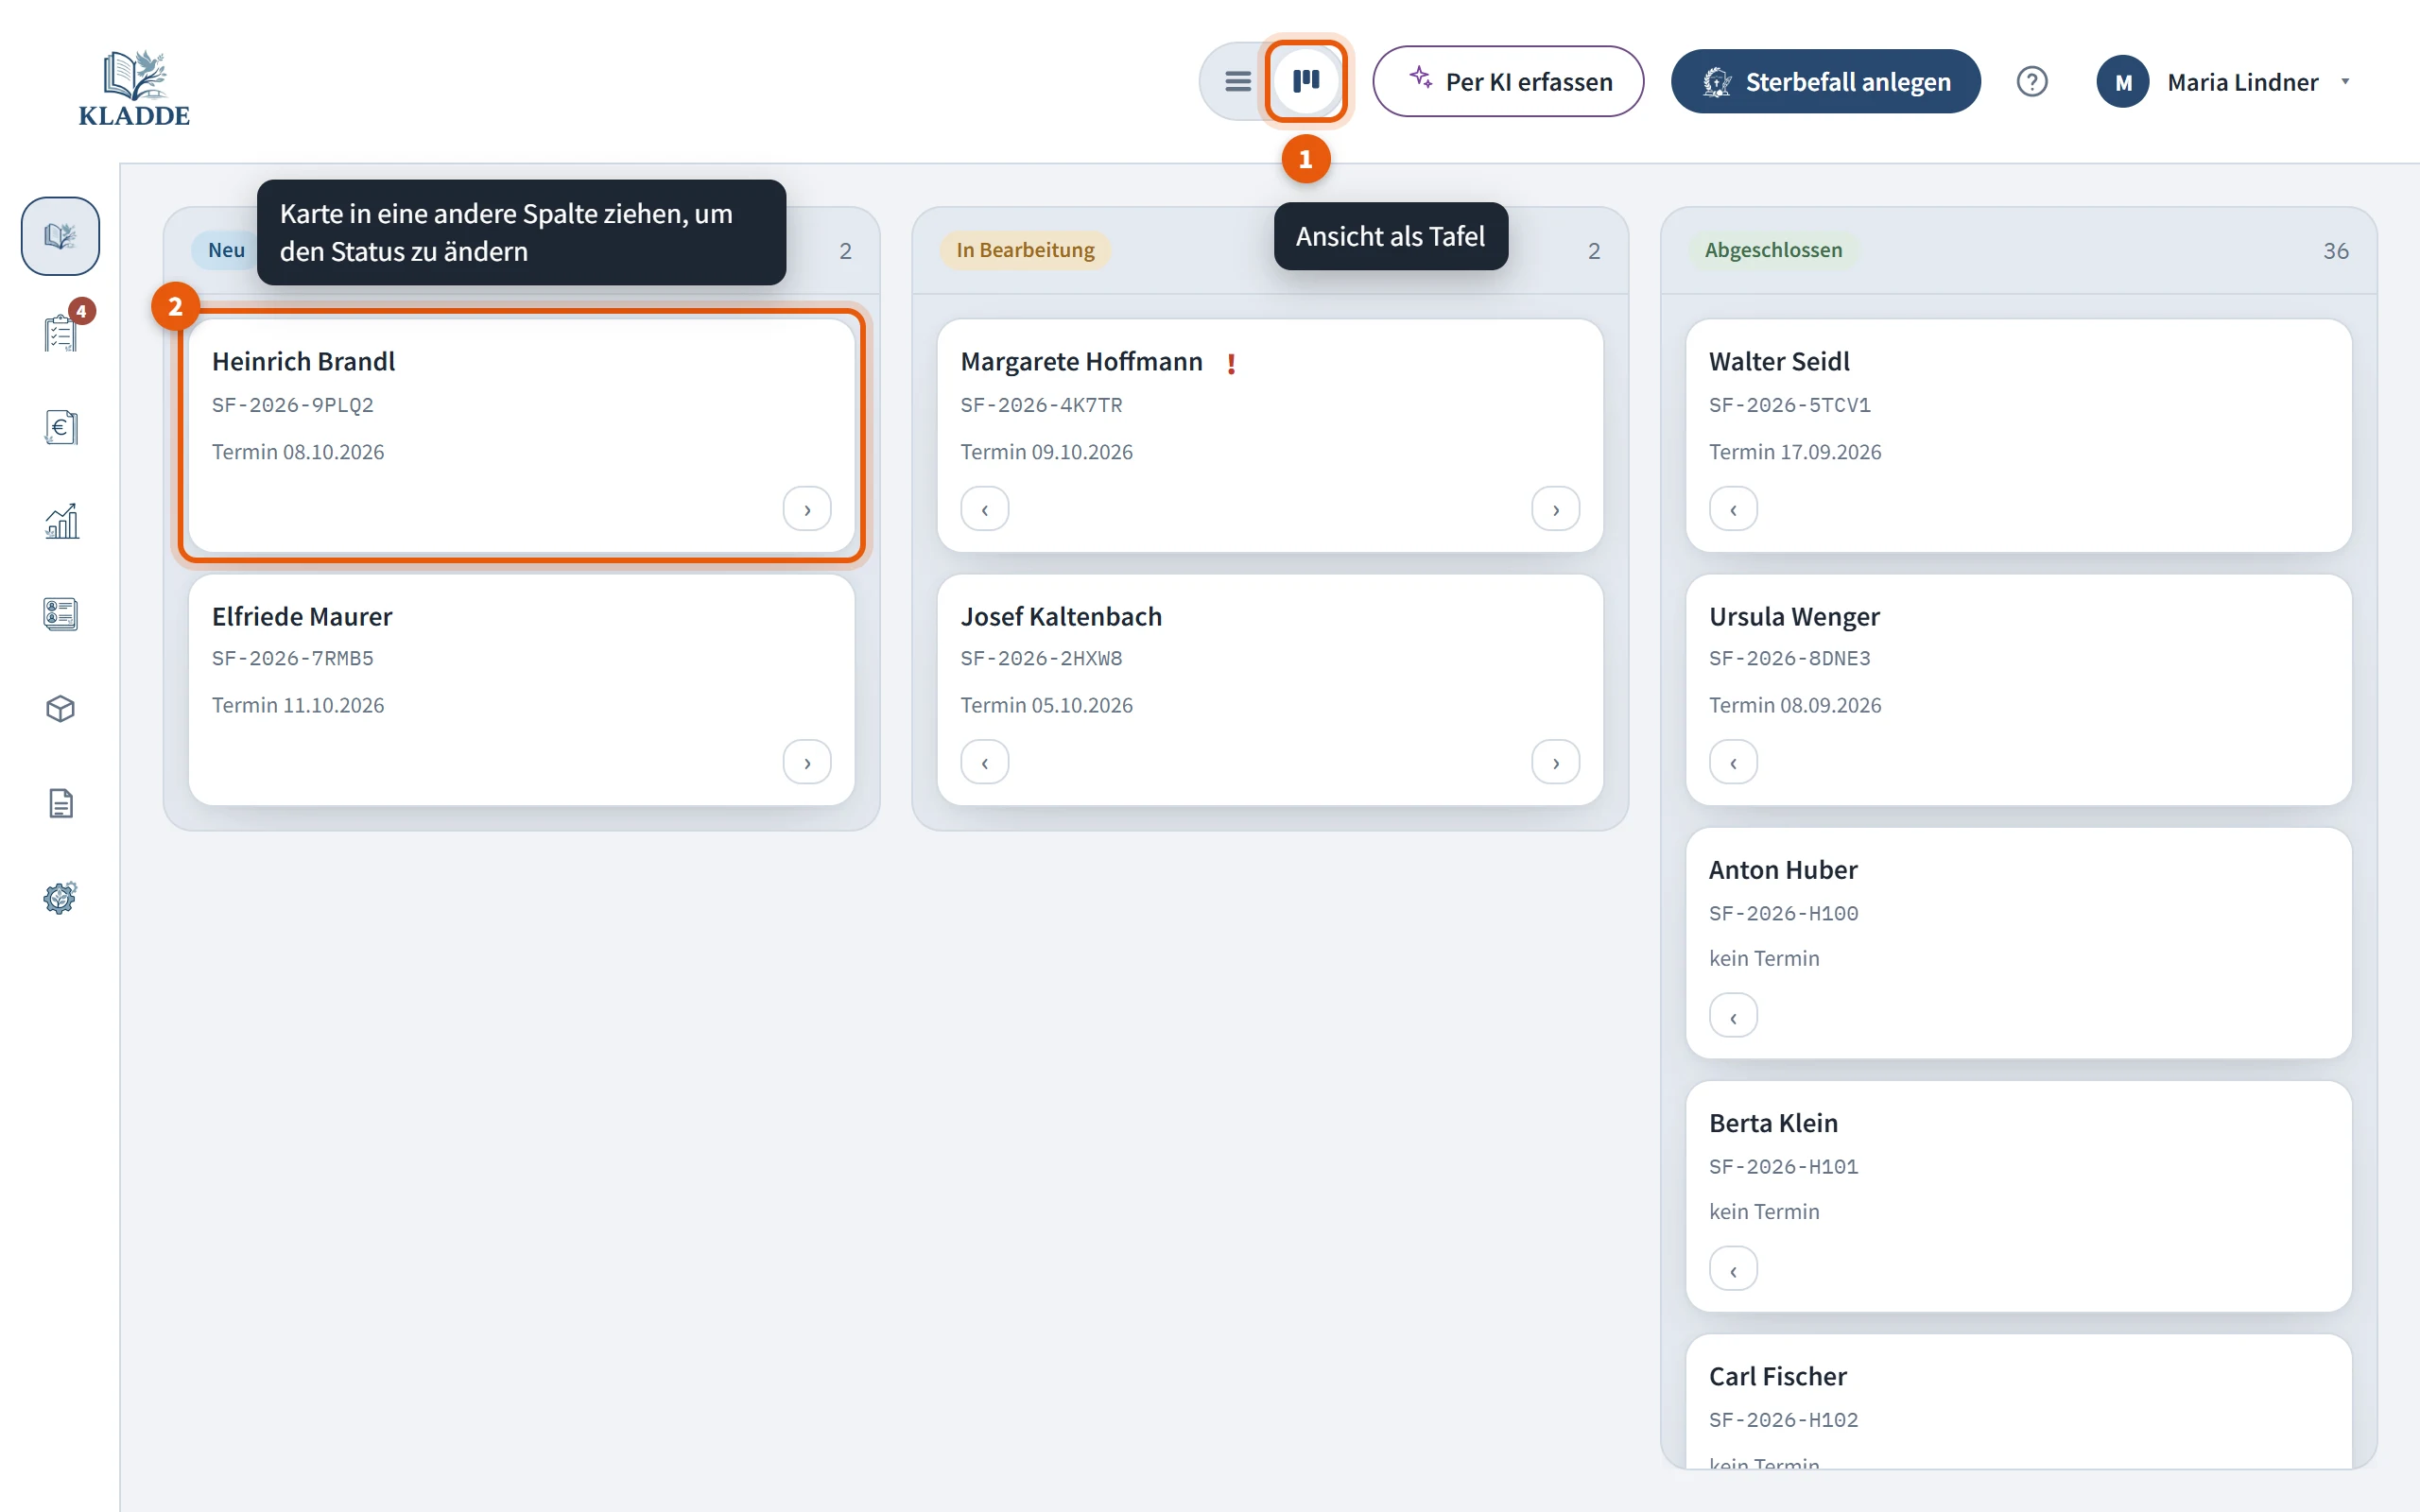Open documents page icon in sidebar
This screenshot has width=2420, height=1512.
tap(60, 803)
